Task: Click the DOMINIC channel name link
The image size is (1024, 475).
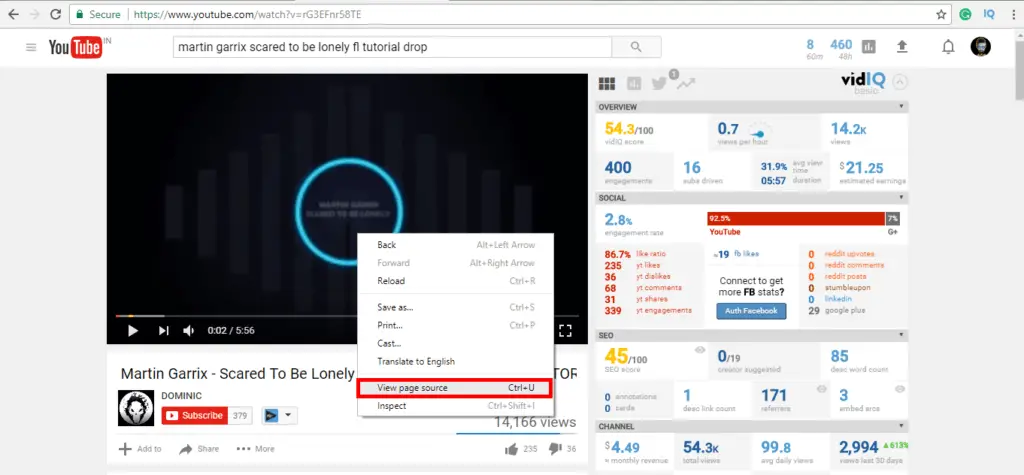Action: click(x=182, y=395)
